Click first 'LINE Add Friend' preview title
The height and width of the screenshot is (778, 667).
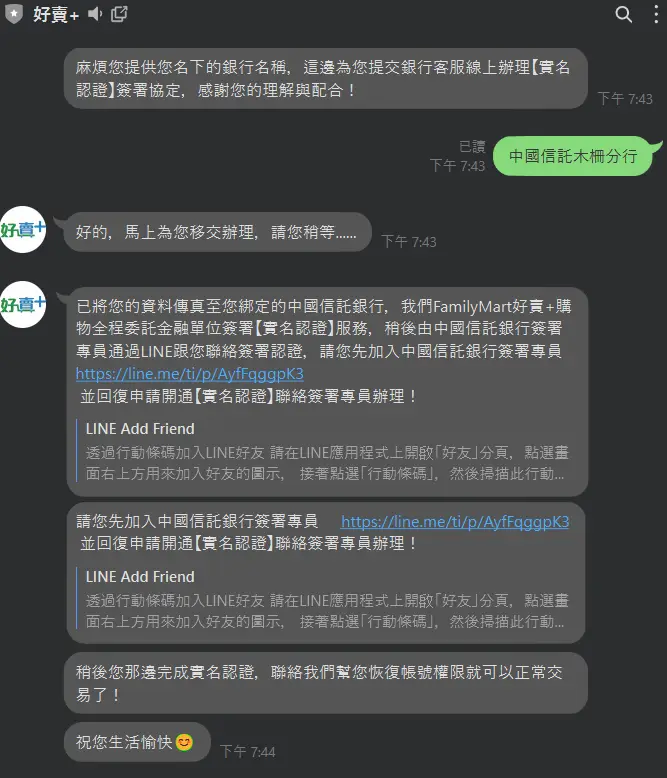point(140,429)
